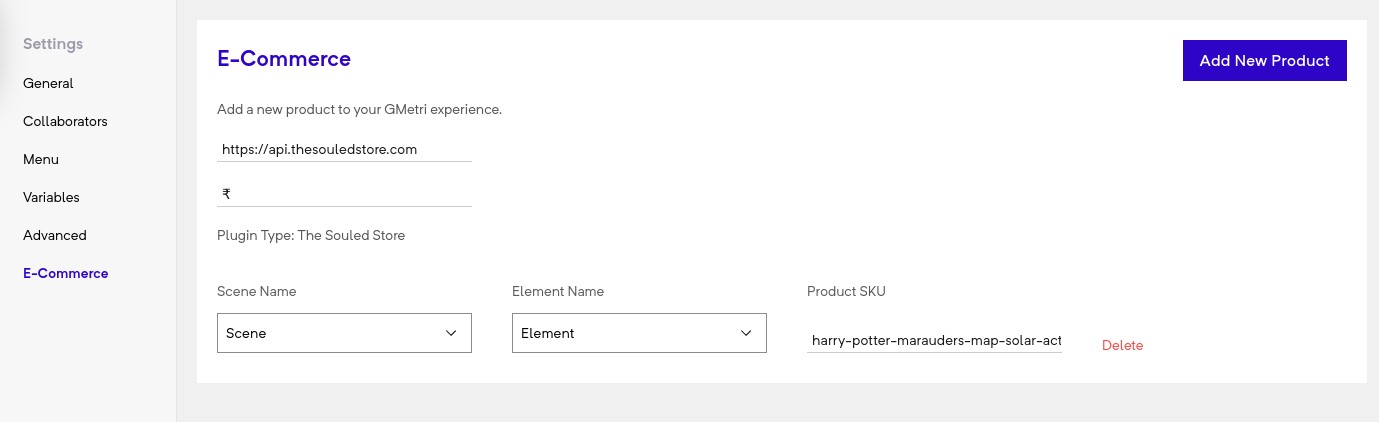Open the Scene Name combo box
Screen dimensions: 1379x422
pyautogui.click(x=330, y=333)
